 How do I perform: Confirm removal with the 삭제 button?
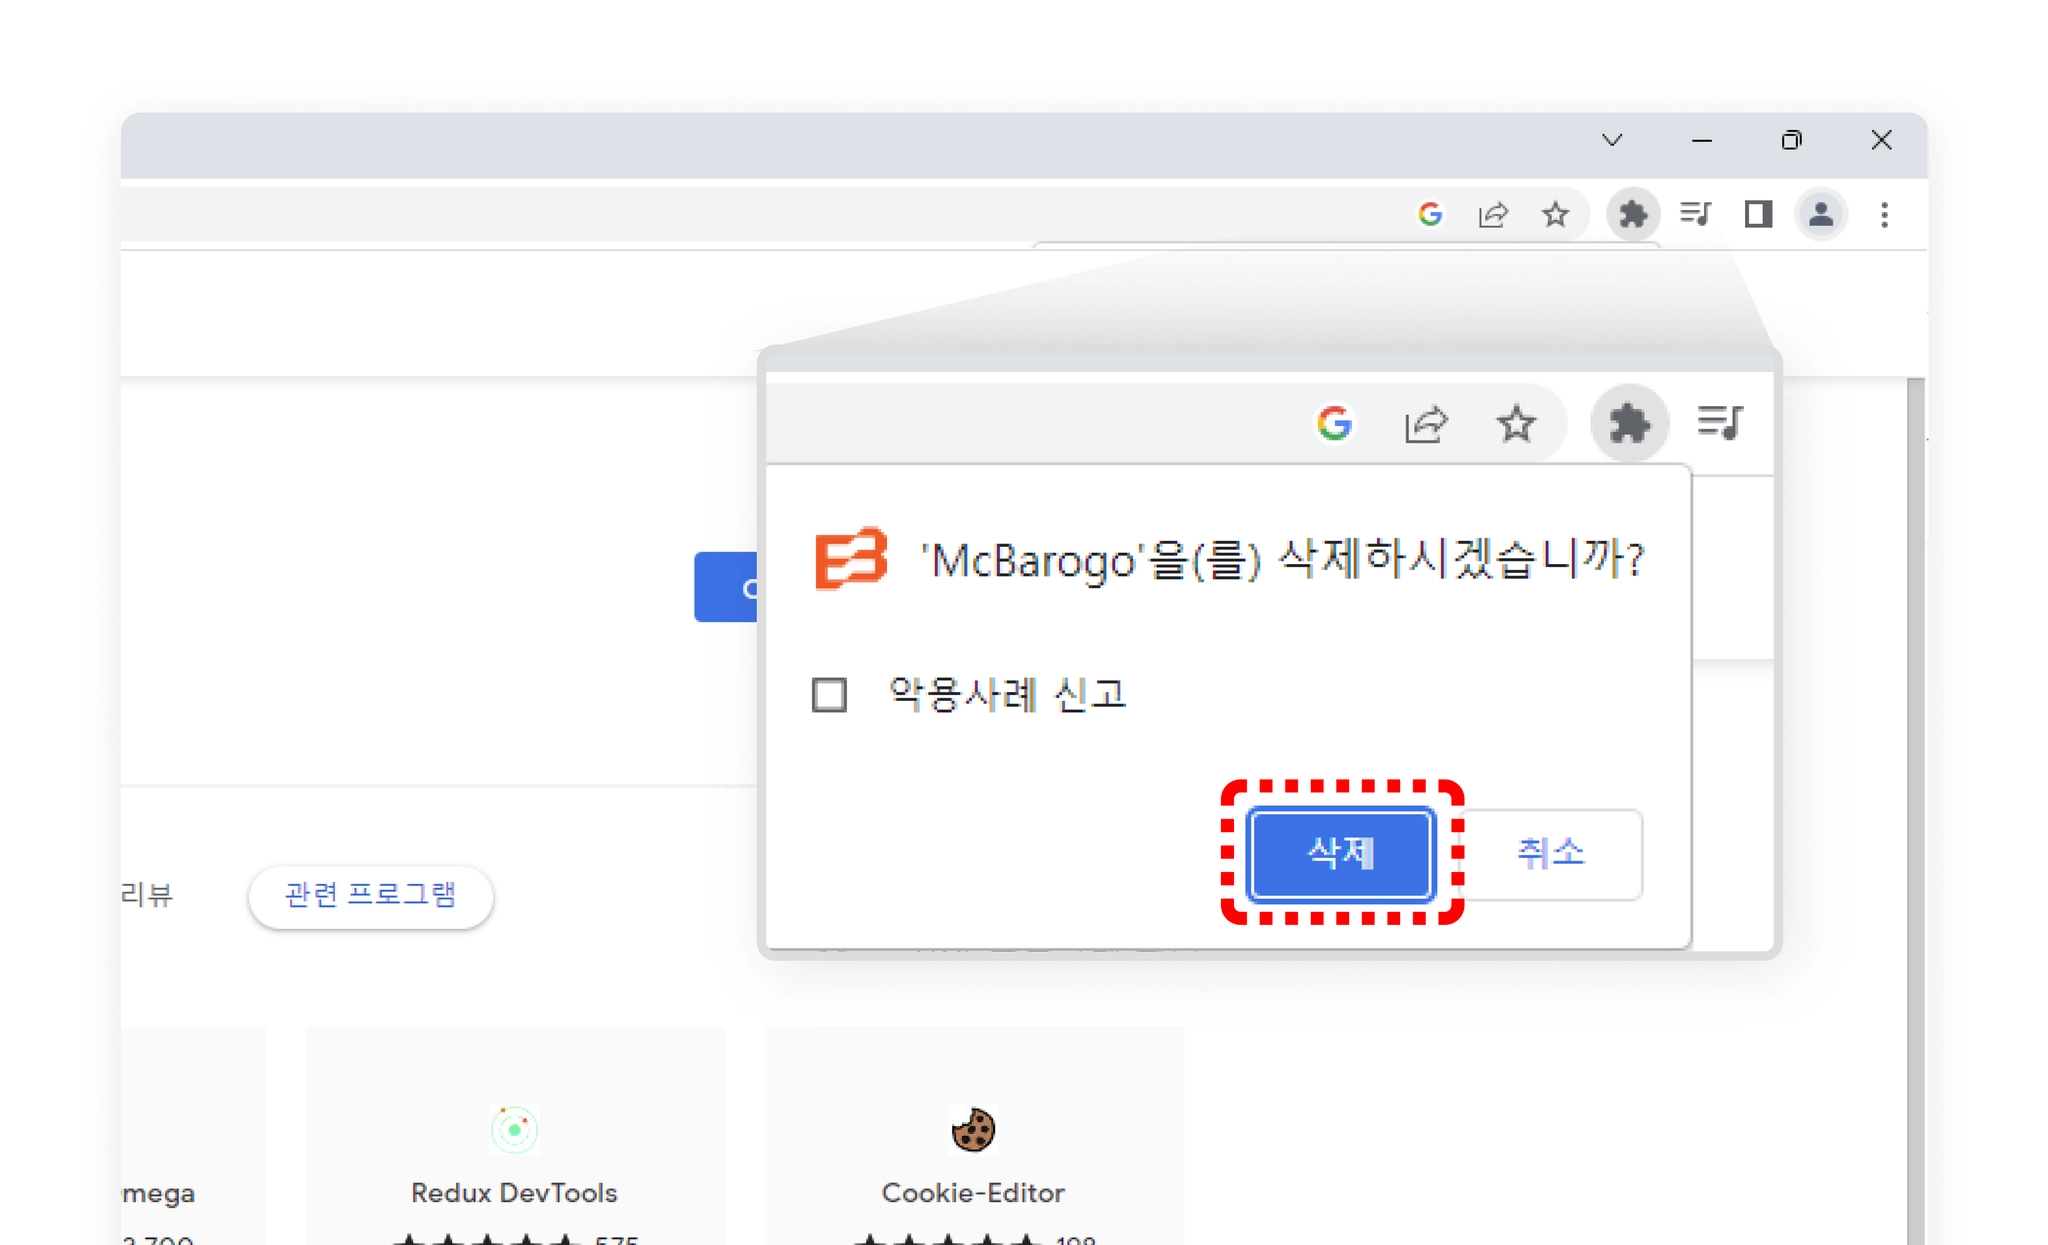pos(1341,853)
